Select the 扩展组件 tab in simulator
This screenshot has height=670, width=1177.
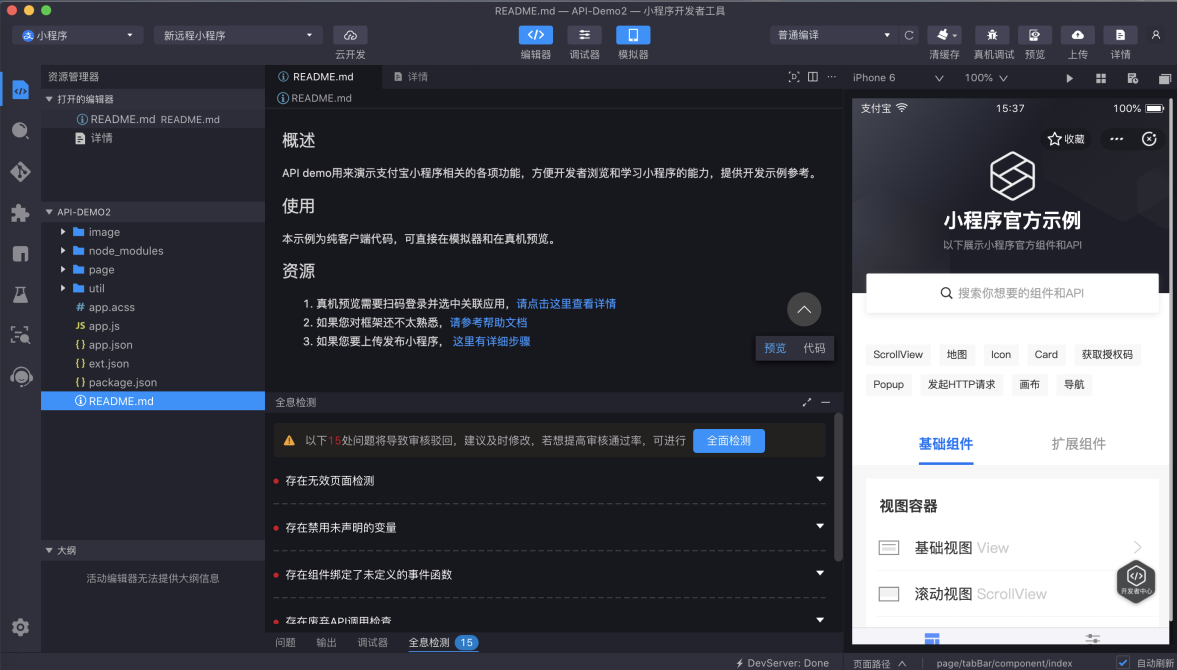(x=1079, y=443)
